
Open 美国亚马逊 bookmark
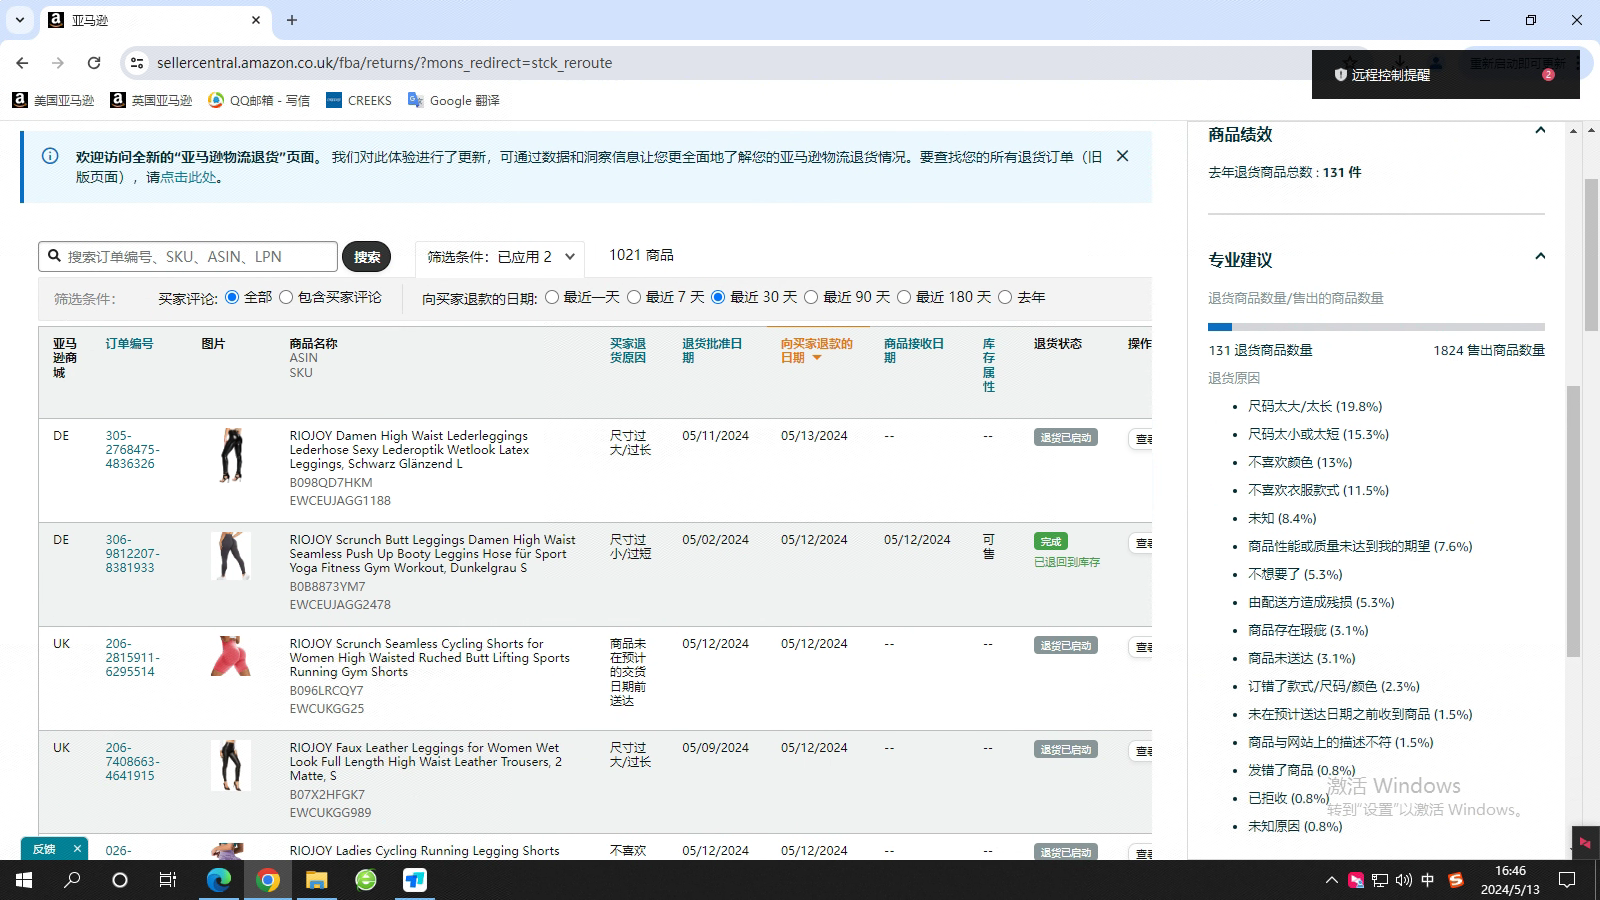point(53,100)
